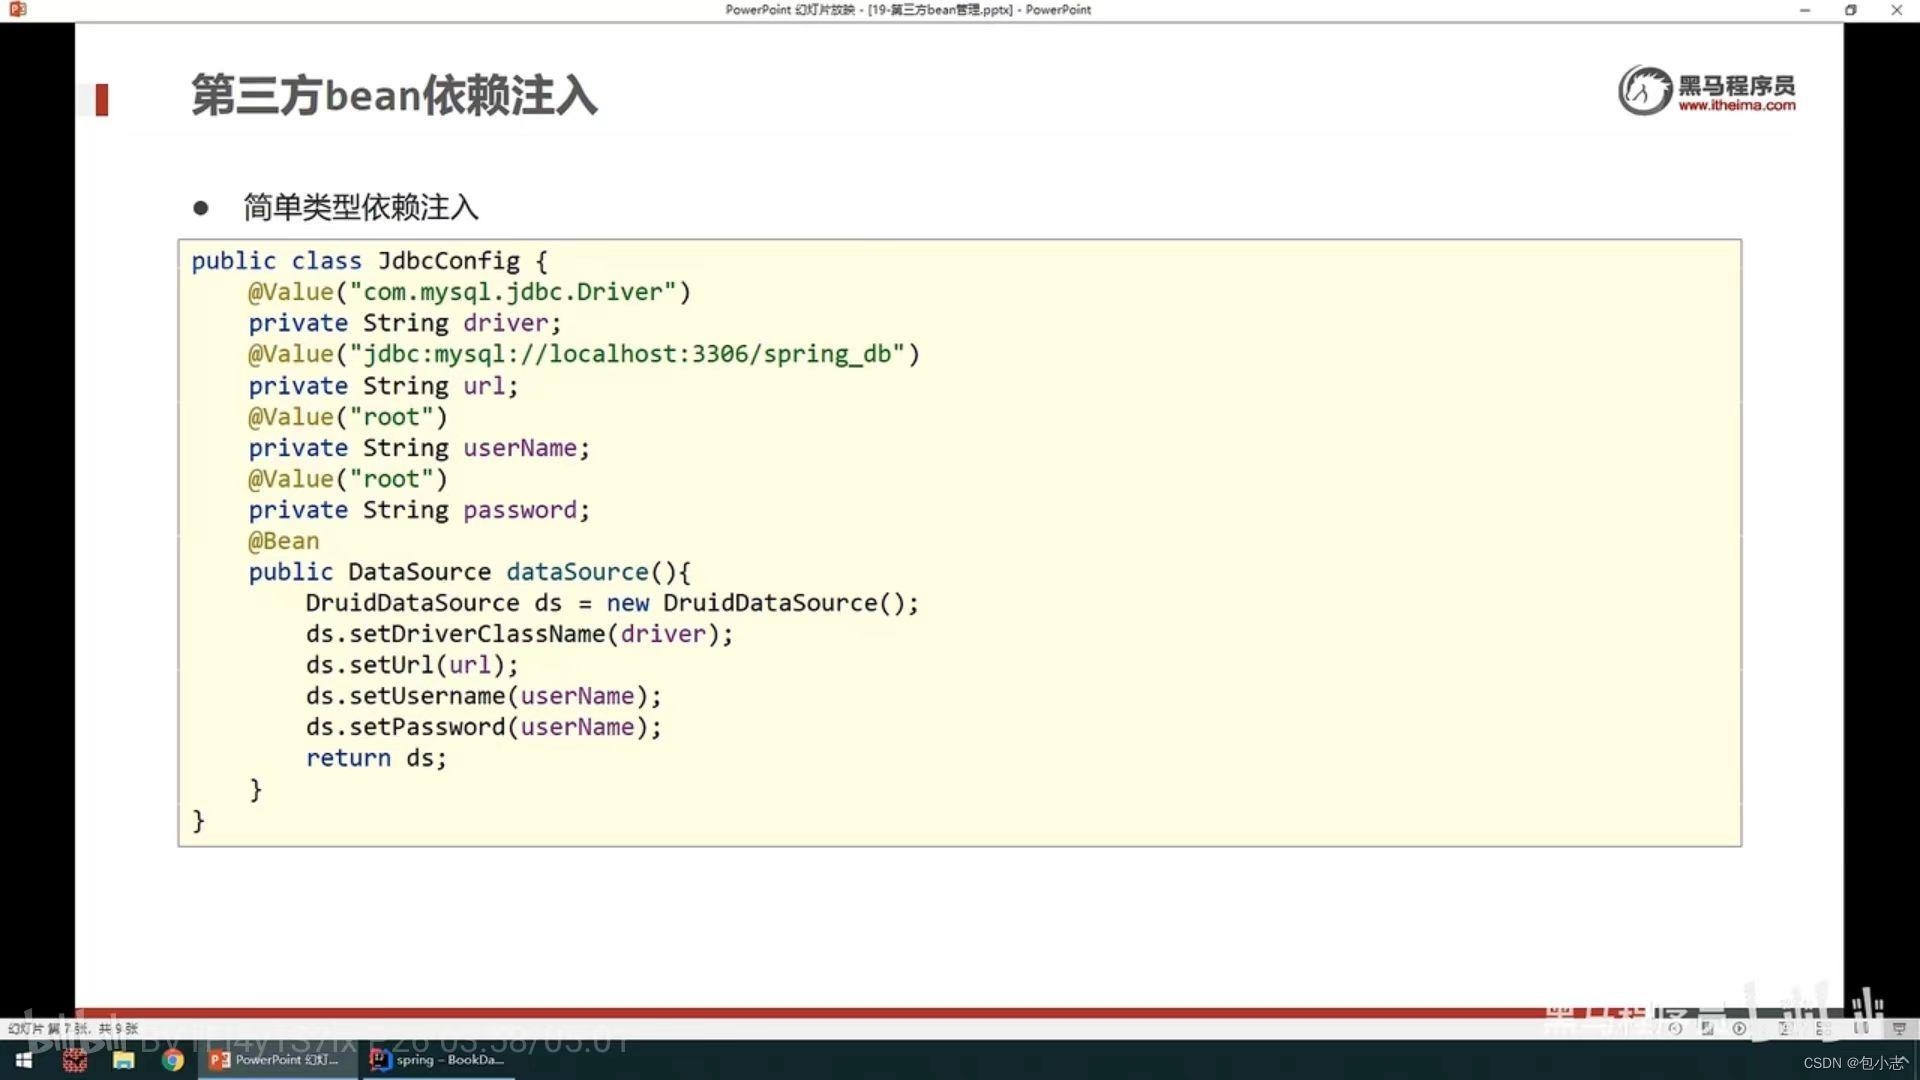Screen dimensions: 1920x1080
Task: Click the @Bean annotation line
Action: click(284, 541)
